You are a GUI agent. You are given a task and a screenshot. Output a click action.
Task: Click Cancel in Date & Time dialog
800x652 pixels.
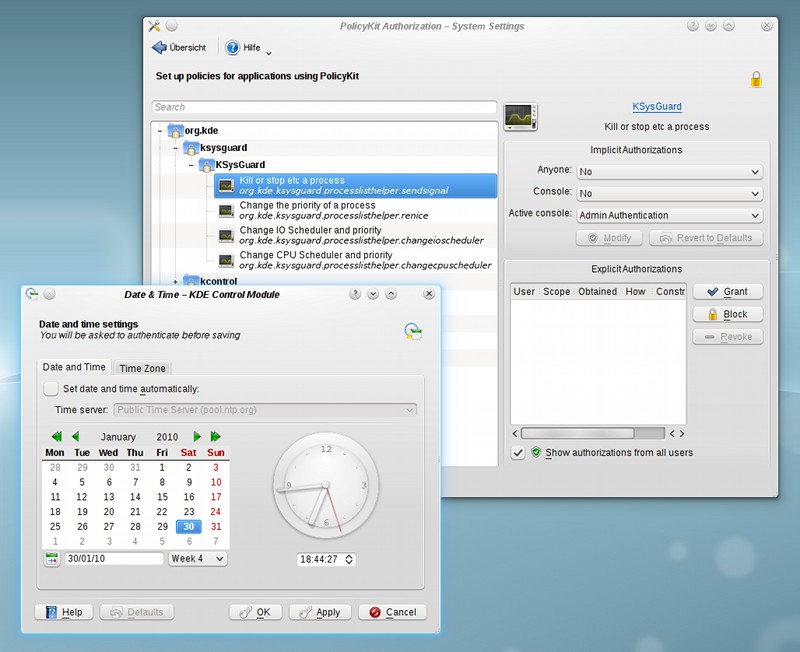[x=392, y=612]
